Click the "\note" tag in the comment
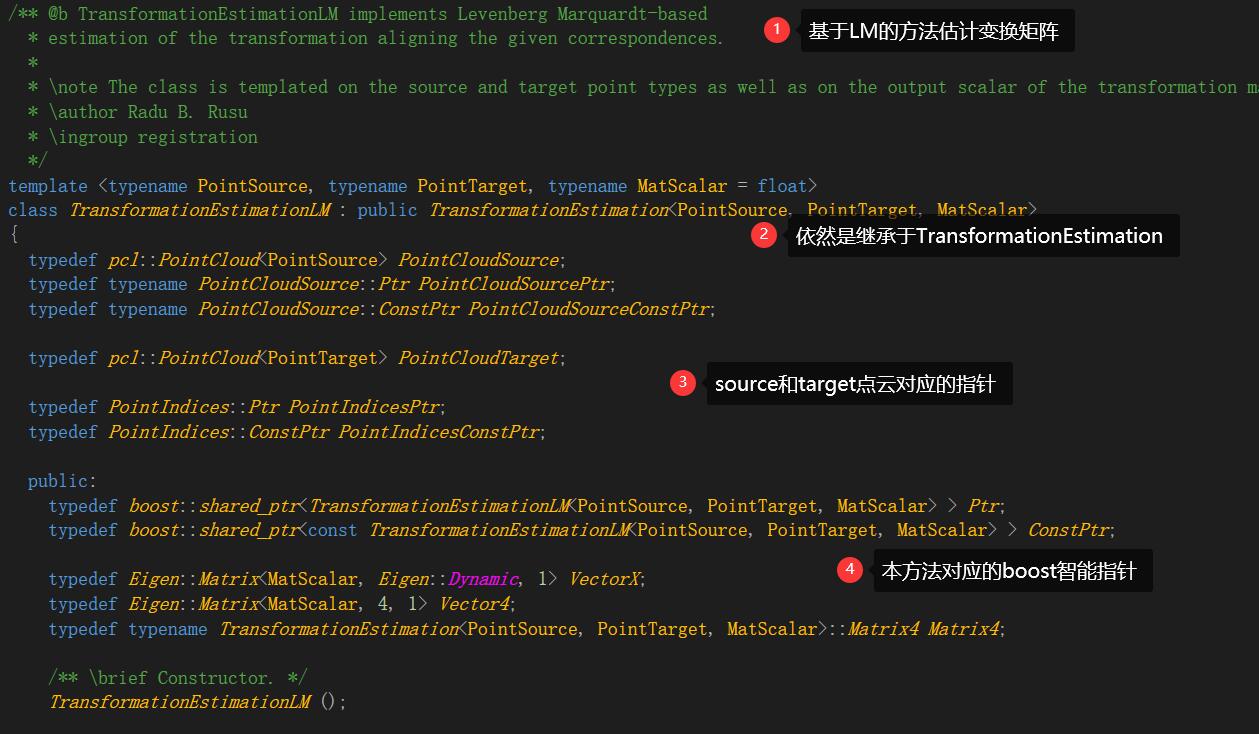The image size is (1259, 734). 73,87
